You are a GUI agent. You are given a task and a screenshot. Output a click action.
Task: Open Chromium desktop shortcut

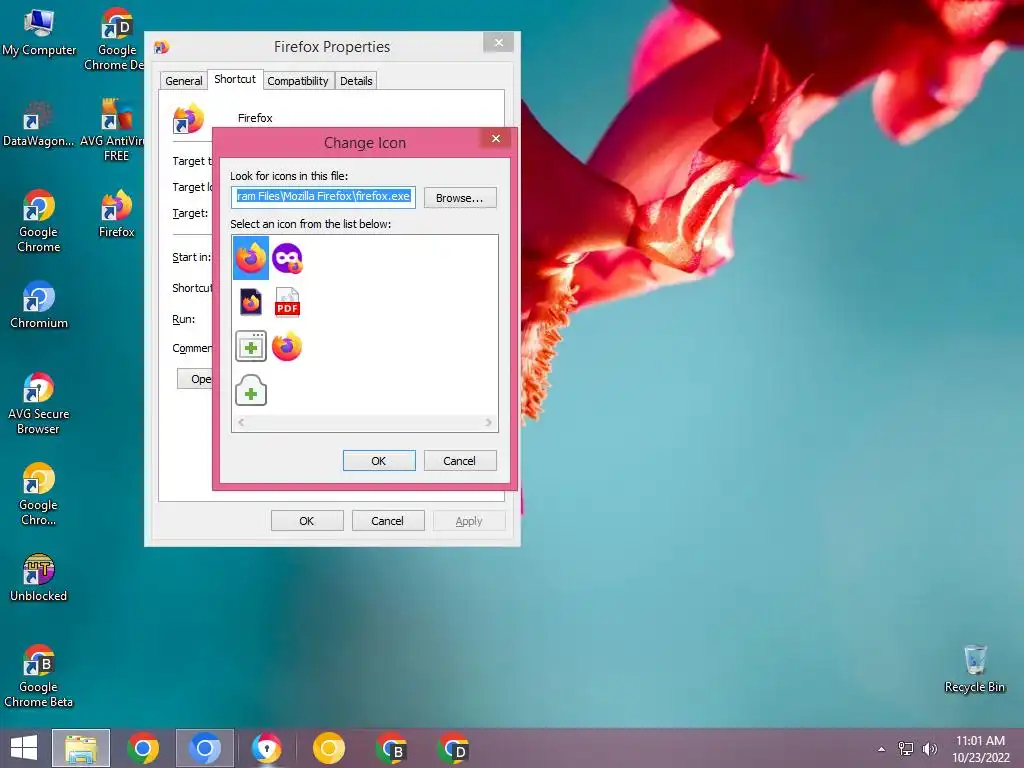coord(39,304)
